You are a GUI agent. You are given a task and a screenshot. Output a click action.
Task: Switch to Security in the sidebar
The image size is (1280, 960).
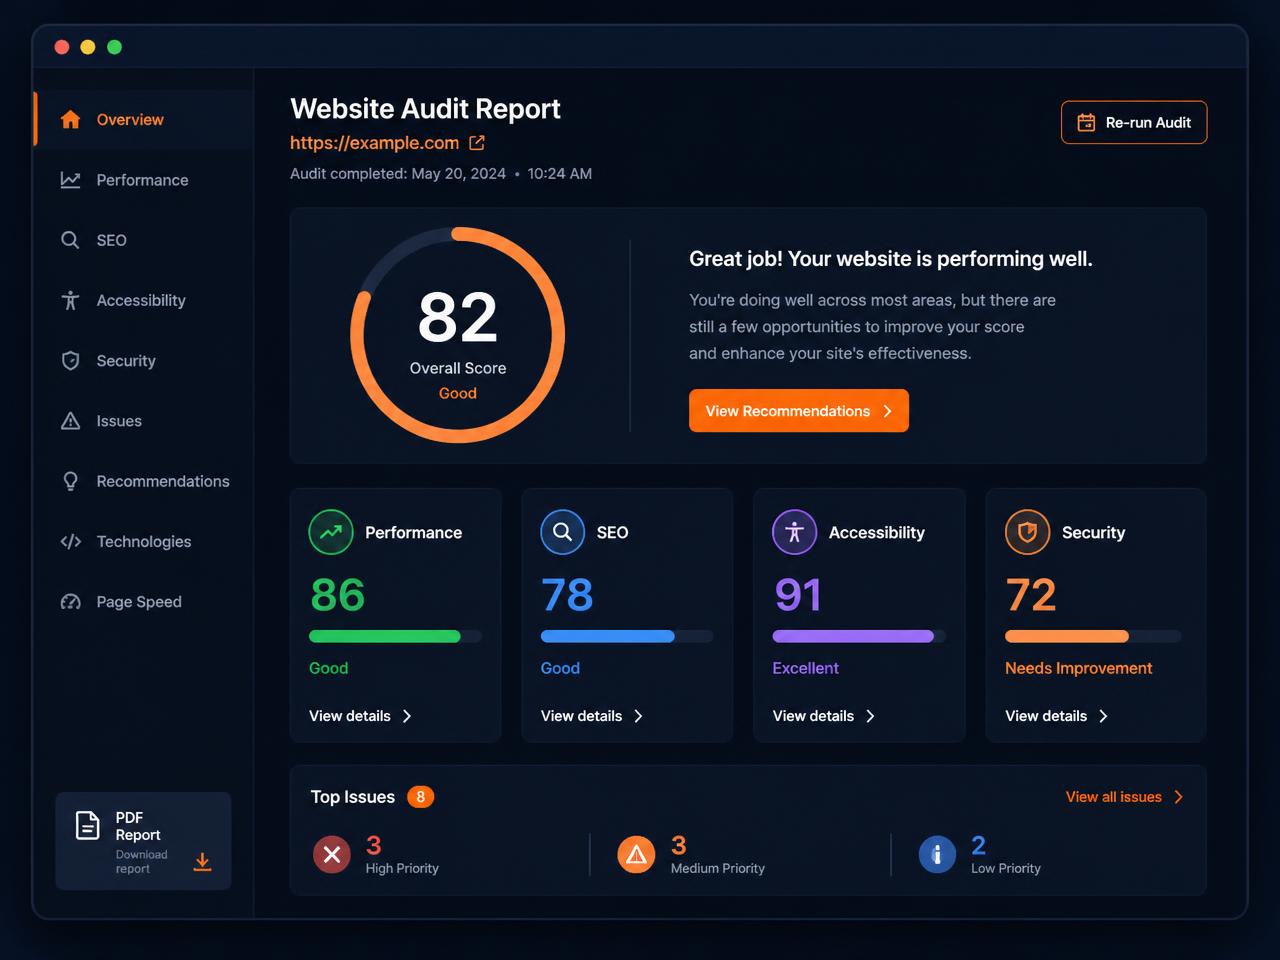tap(143, 361)
